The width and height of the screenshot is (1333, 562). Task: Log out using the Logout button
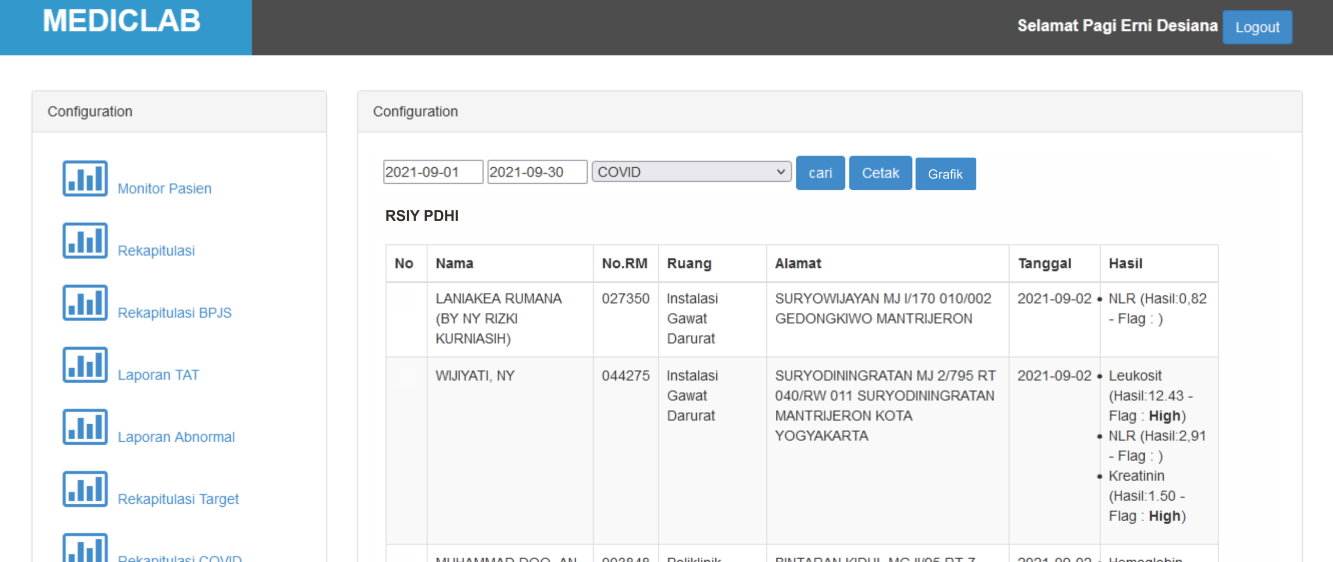click(x=1256, y=27)
